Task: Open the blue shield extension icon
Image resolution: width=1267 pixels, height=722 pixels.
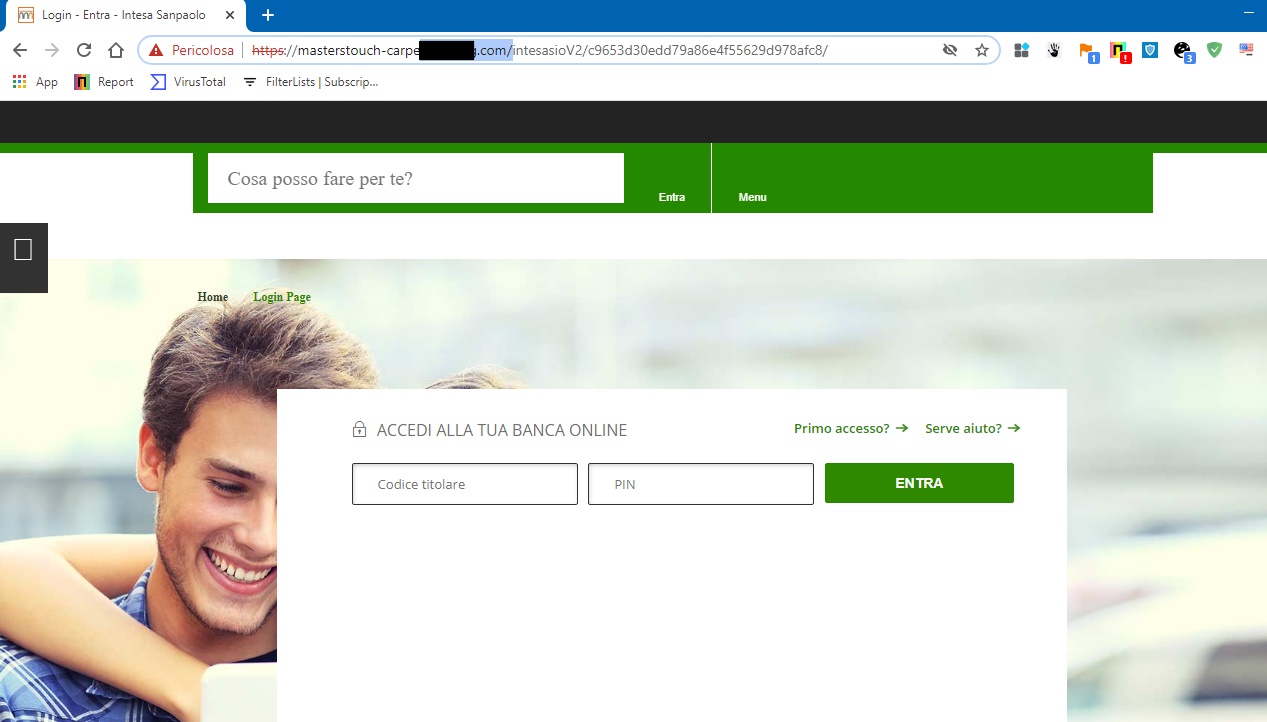Action: click(x=1150, y=50)
